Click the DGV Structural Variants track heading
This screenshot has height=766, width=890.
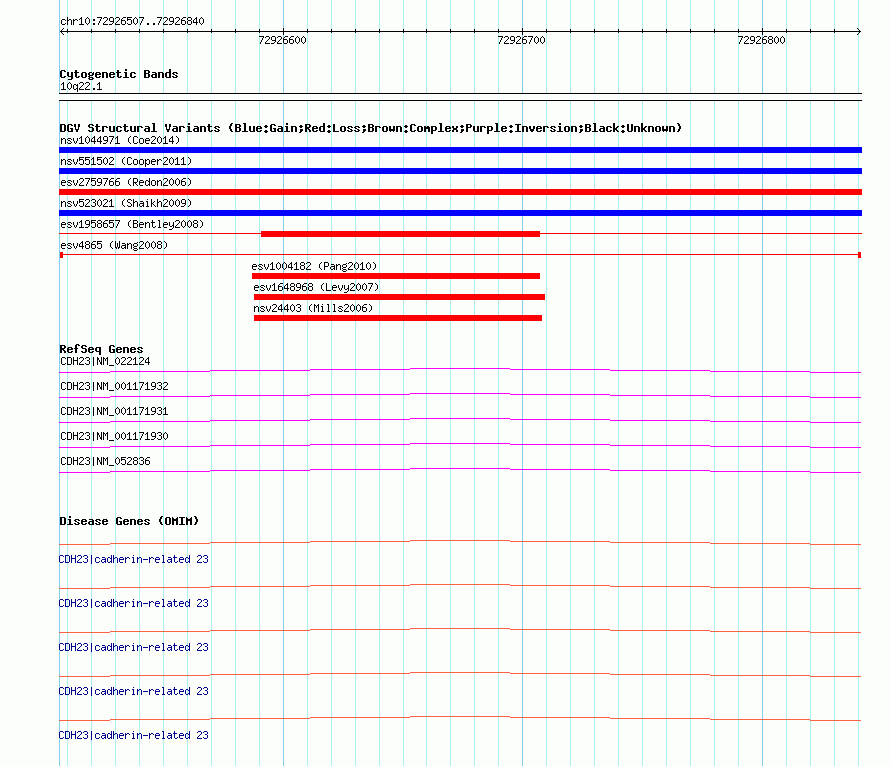click(371, 128)
